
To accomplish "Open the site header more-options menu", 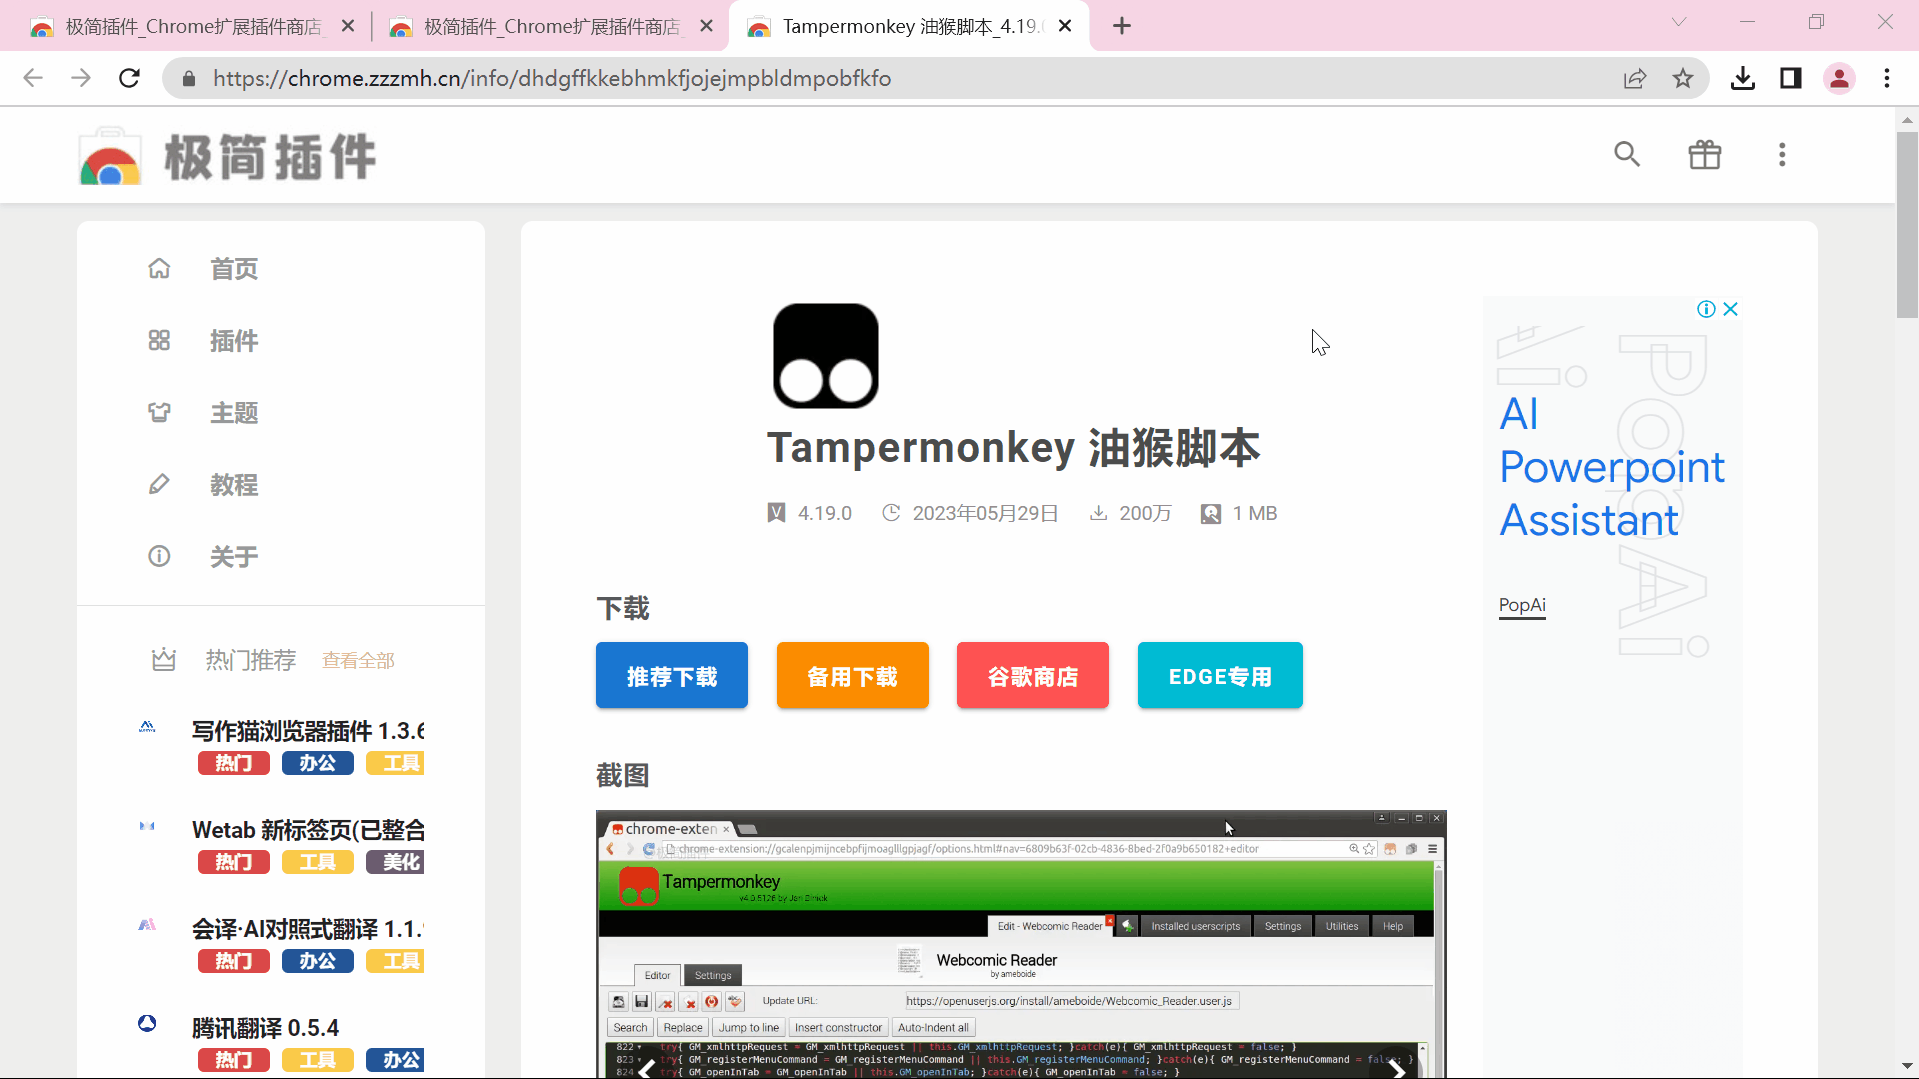I will tap(1782, 154).
